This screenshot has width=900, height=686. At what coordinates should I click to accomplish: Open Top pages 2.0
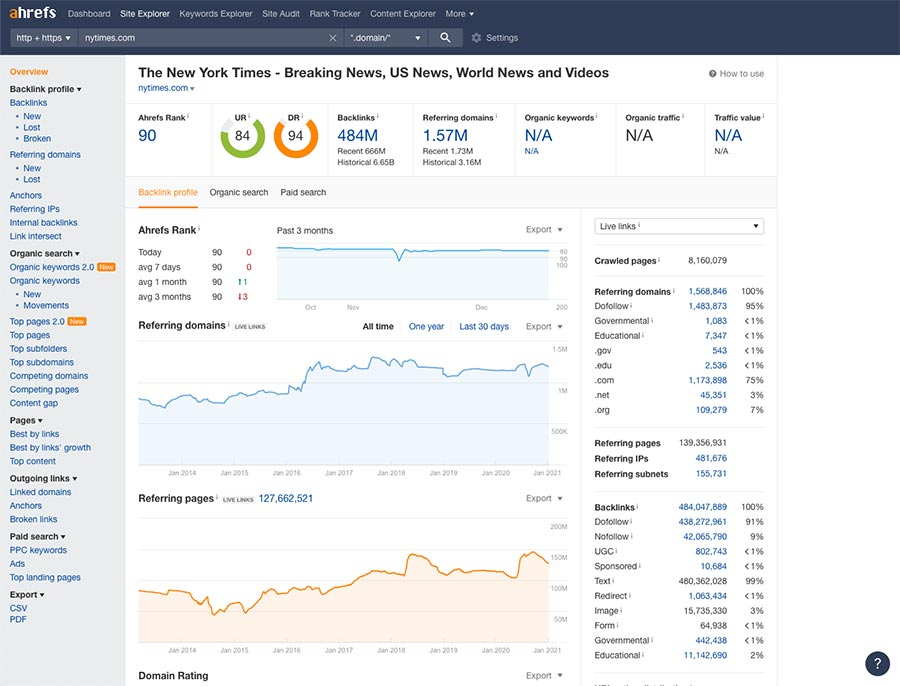(37, 321)
